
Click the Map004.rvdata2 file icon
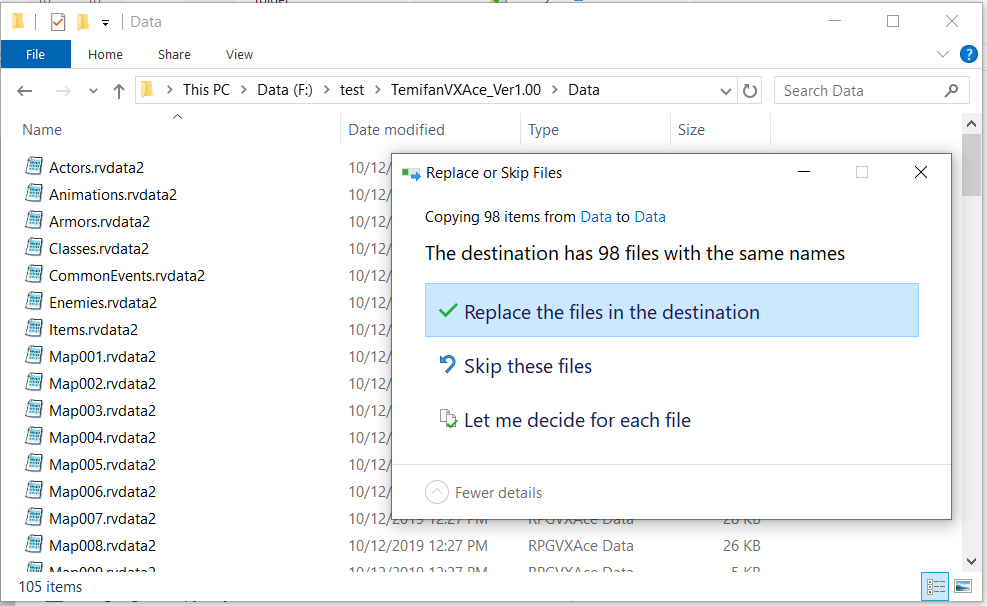pyautogui.click(x=34, y=437)
